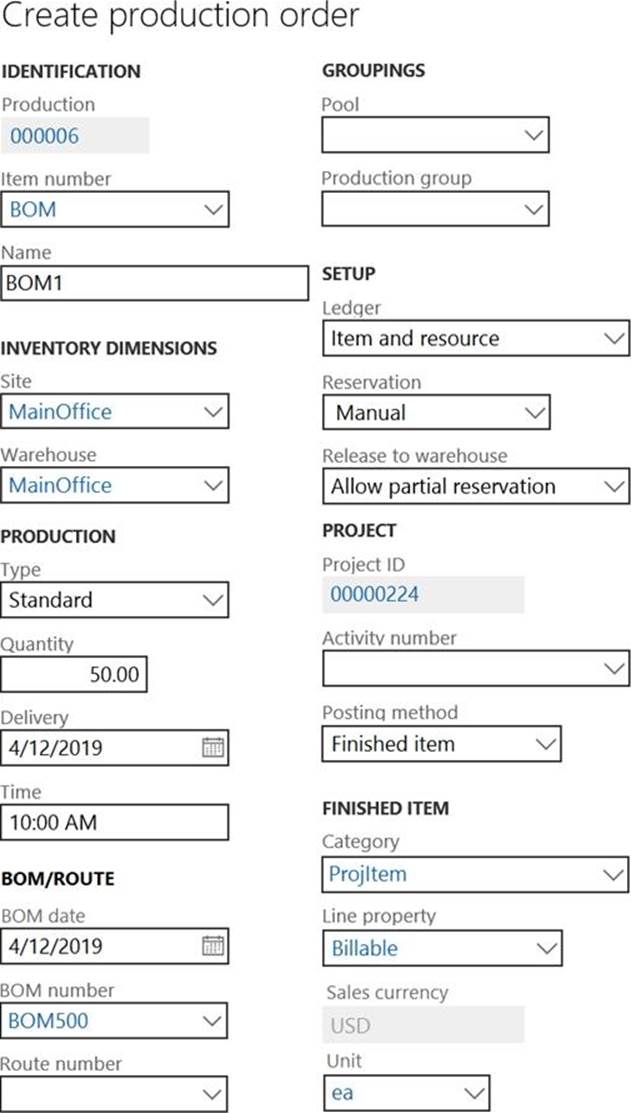Viewport: 631px width, 1113px height.
Task: Open the Reservation dropdown
Action: click(x=534, y=412)
